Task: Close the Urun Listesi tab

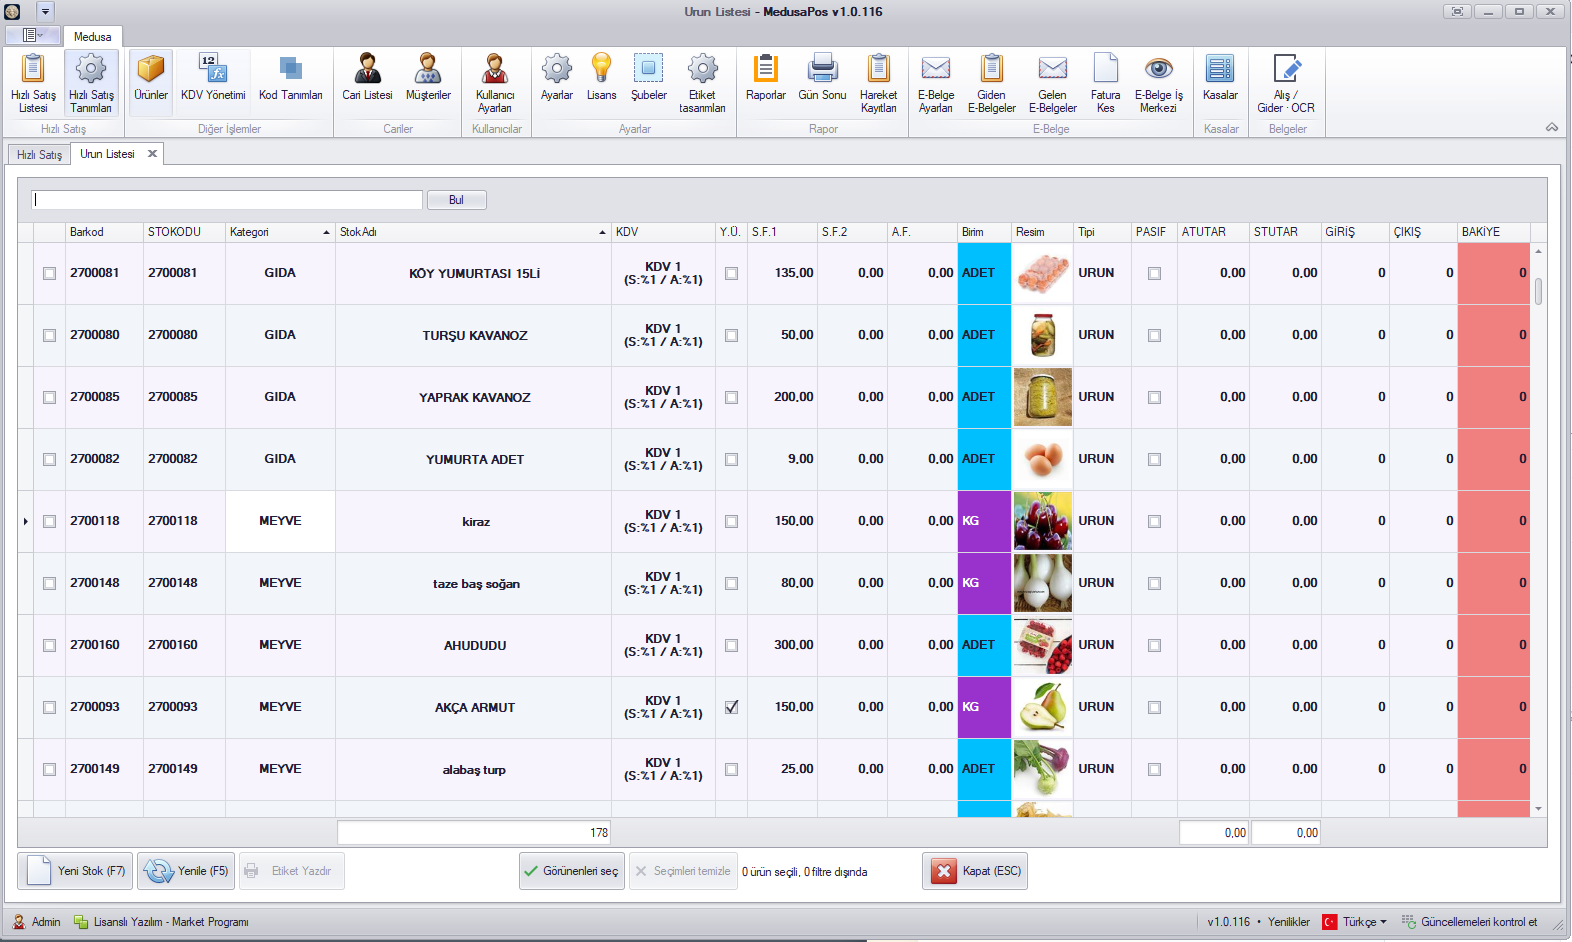Action: click(x=152, y=154)
